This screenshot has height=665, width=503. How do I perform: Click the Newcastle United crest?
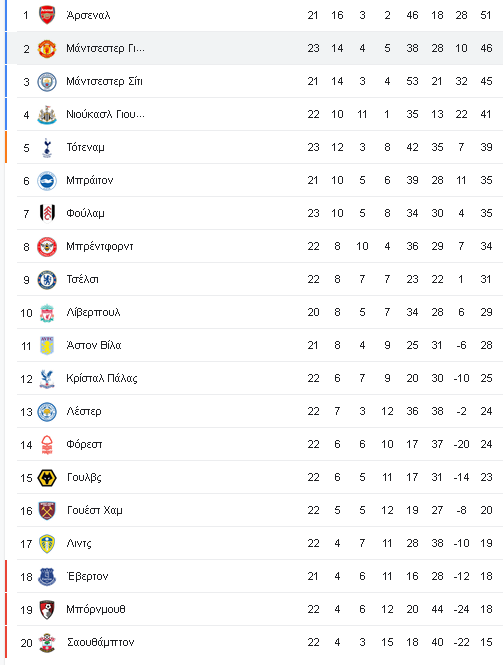pos(47,115)
